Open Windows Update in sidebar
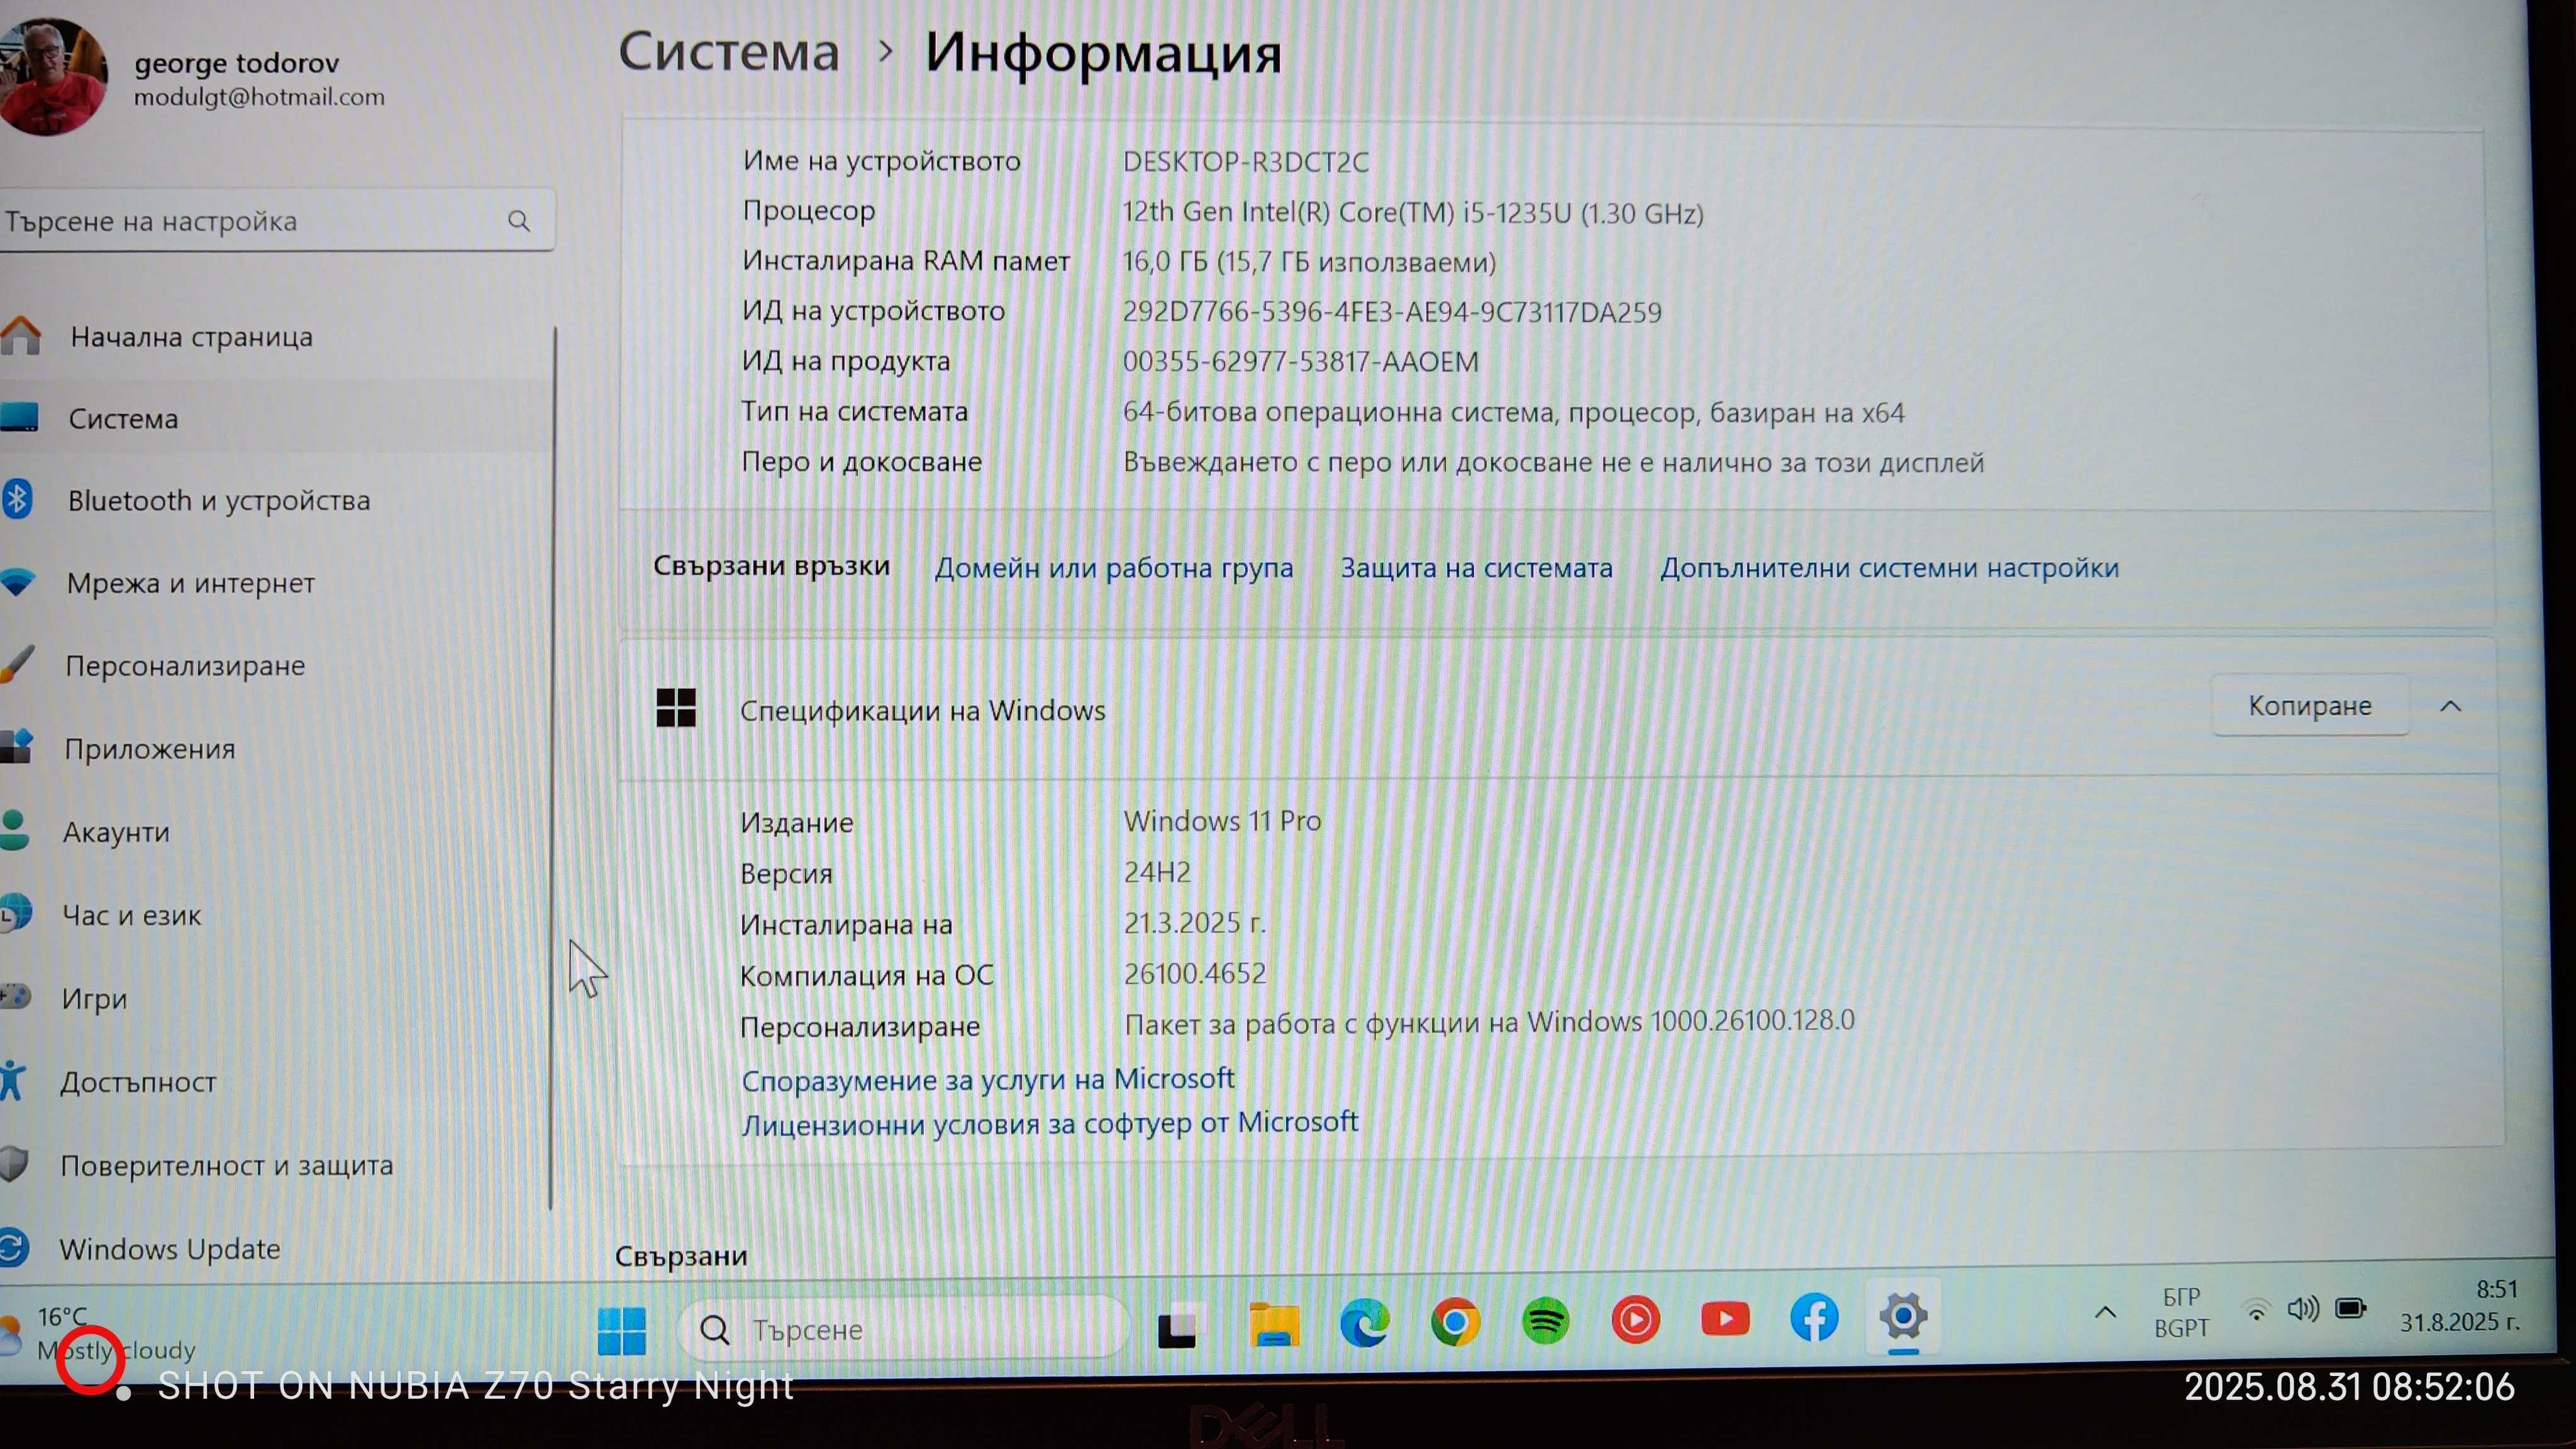Image resolution: width=2576 pixels, height=1449 pixels. 169,1249
